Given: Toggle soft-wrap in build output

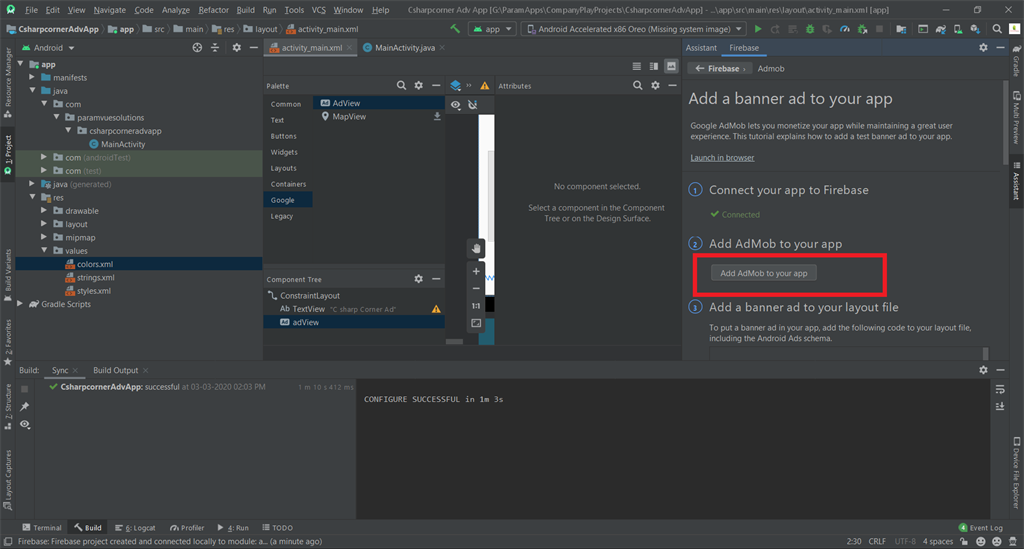Looking at the screenshot, I should [x=1000, y=389].
